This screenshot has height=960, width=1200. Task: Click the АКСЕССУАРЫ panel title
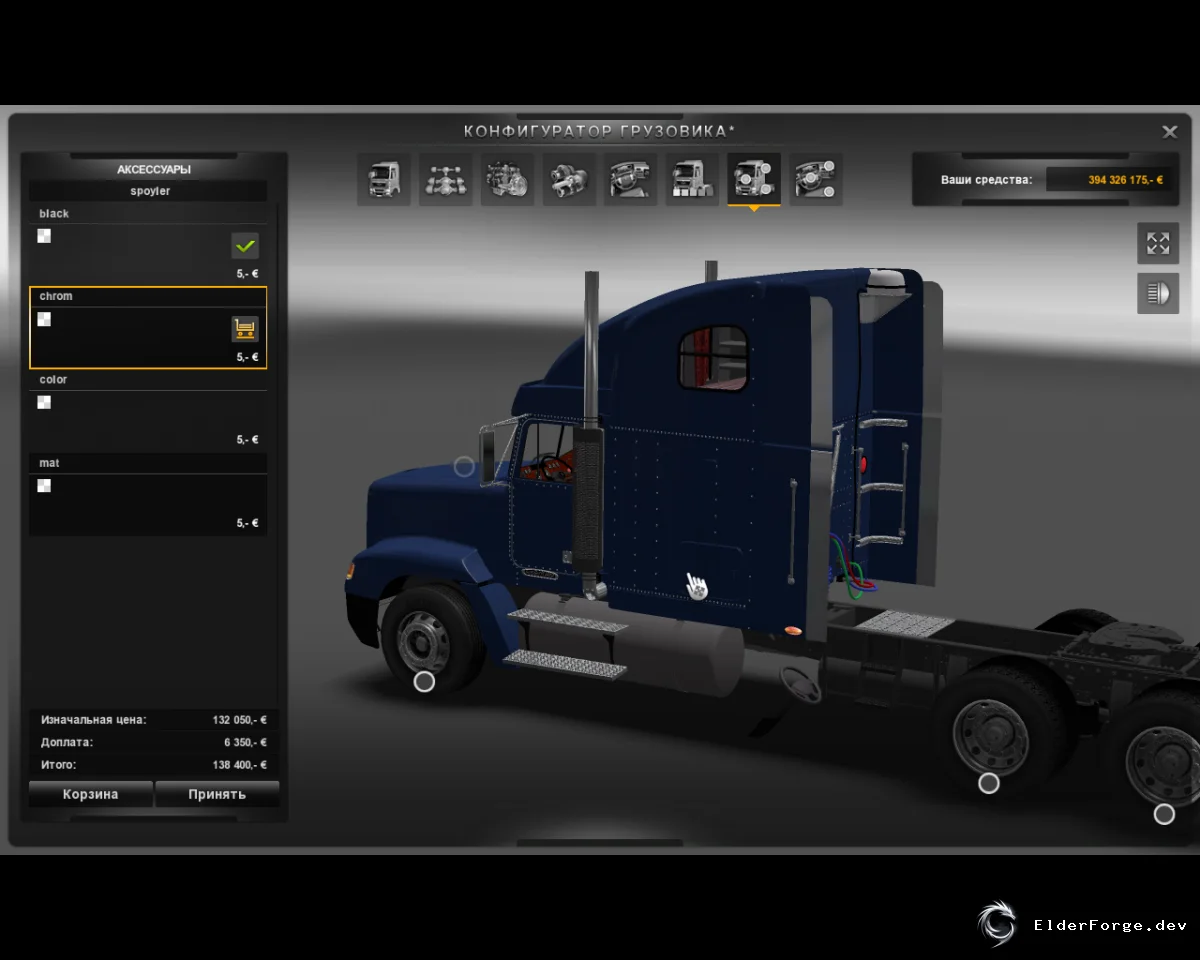(x=153, y=169)
